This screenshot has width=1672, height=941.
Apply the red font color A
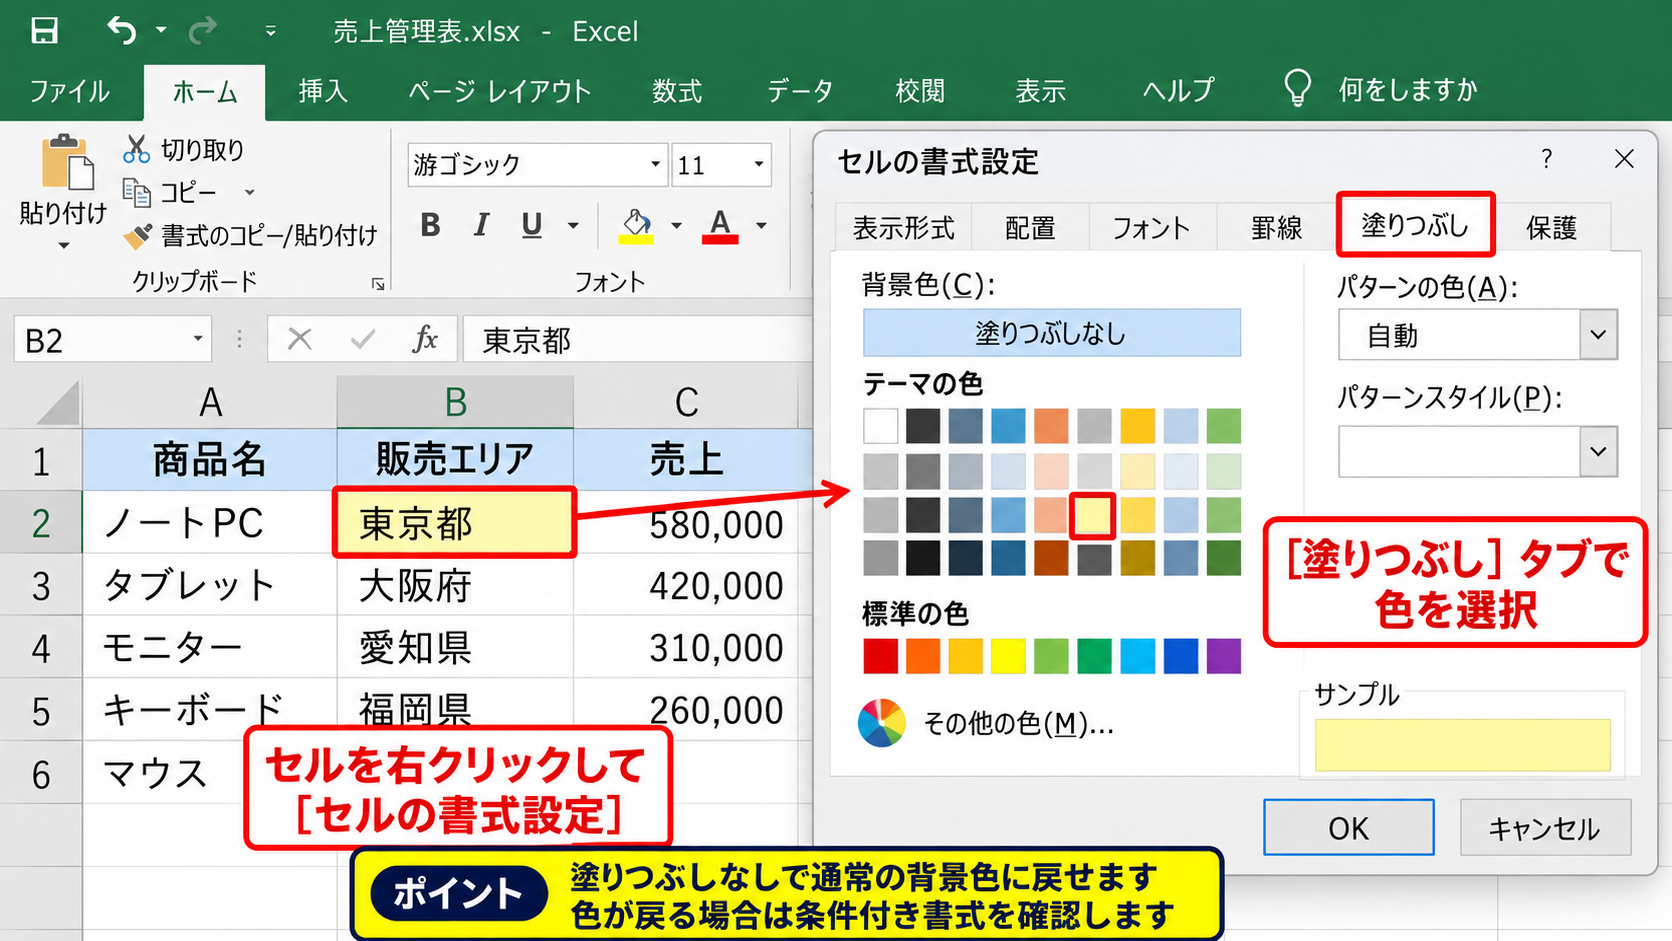719,226
